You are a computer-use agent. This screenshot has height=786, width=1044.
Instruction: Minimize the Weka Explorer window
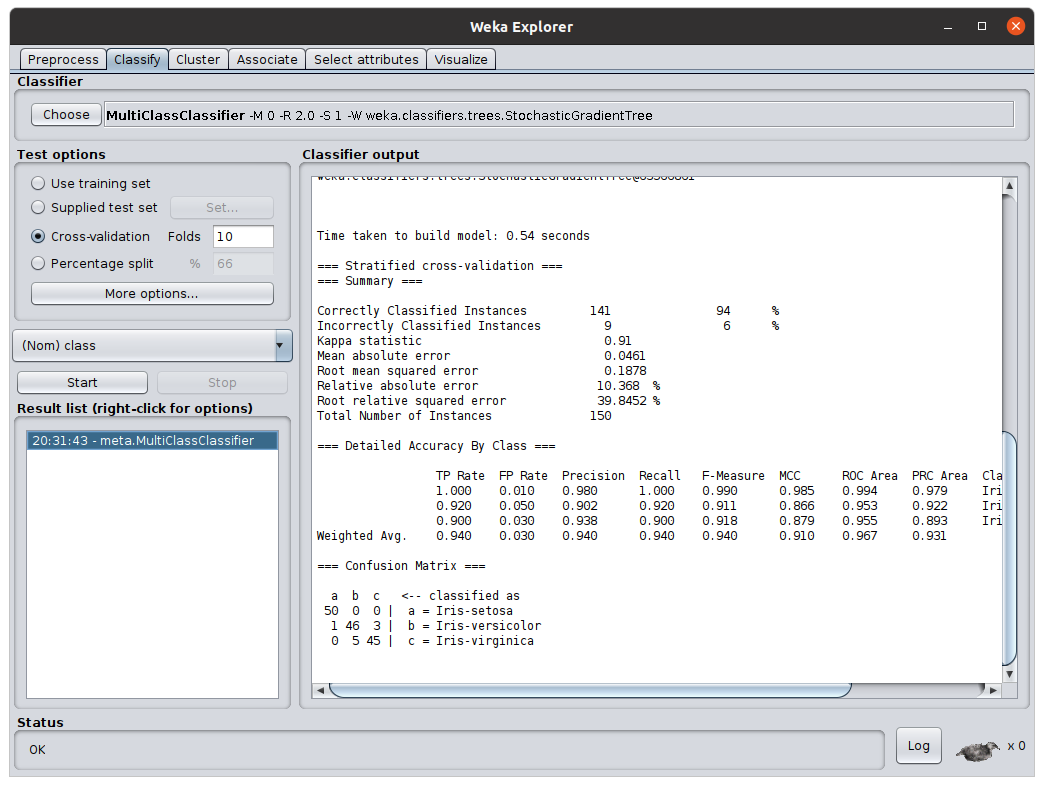coord(947,27)
